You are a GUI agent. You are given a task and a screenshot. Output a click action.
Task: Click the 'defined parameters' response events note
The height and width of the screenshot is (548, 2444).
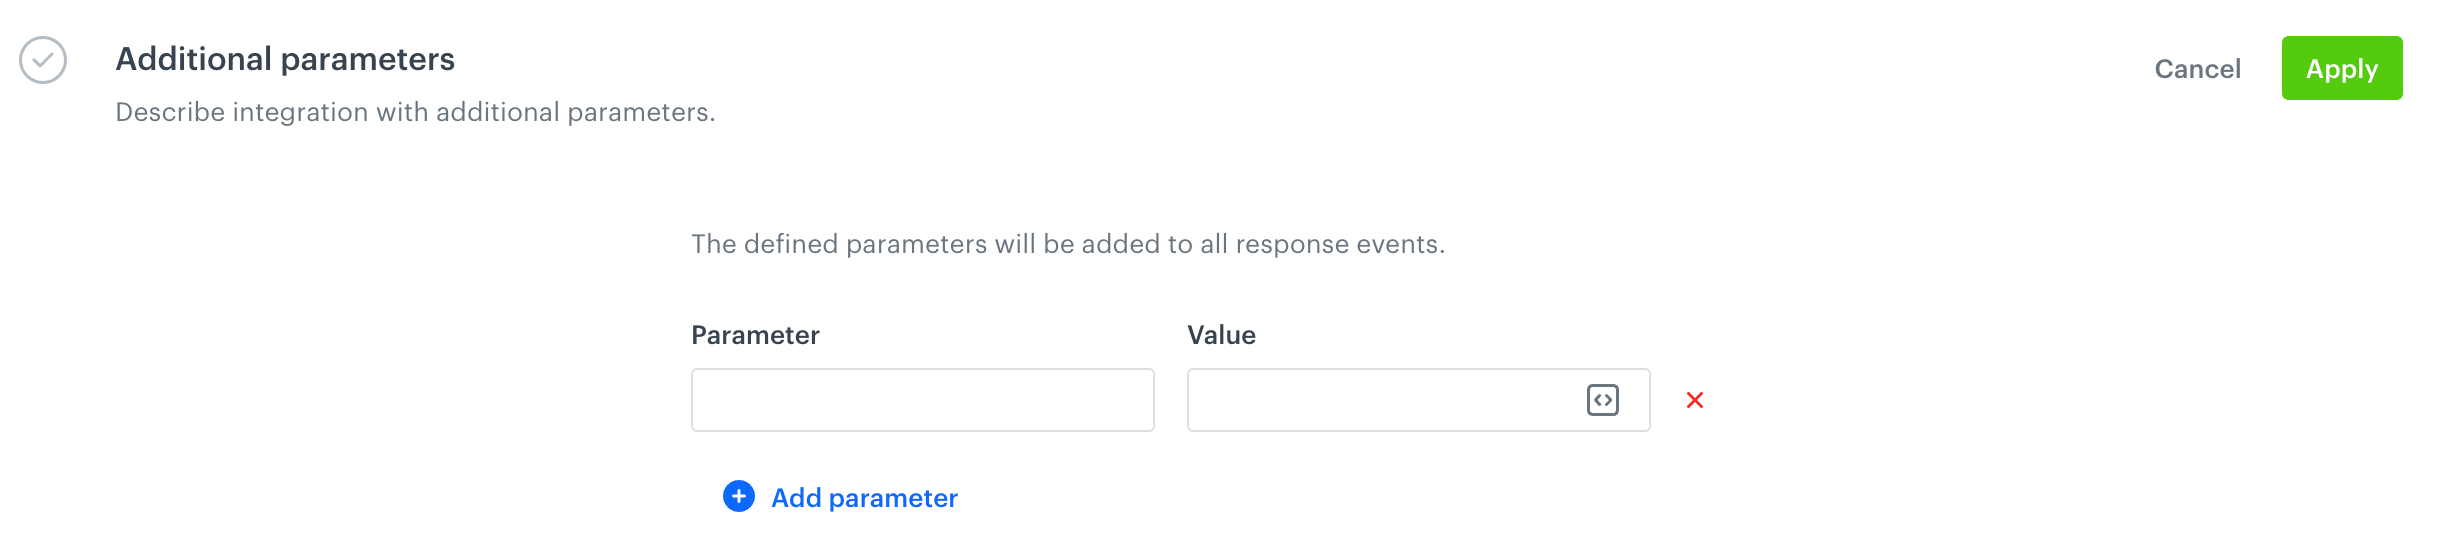coord(1068,244)
